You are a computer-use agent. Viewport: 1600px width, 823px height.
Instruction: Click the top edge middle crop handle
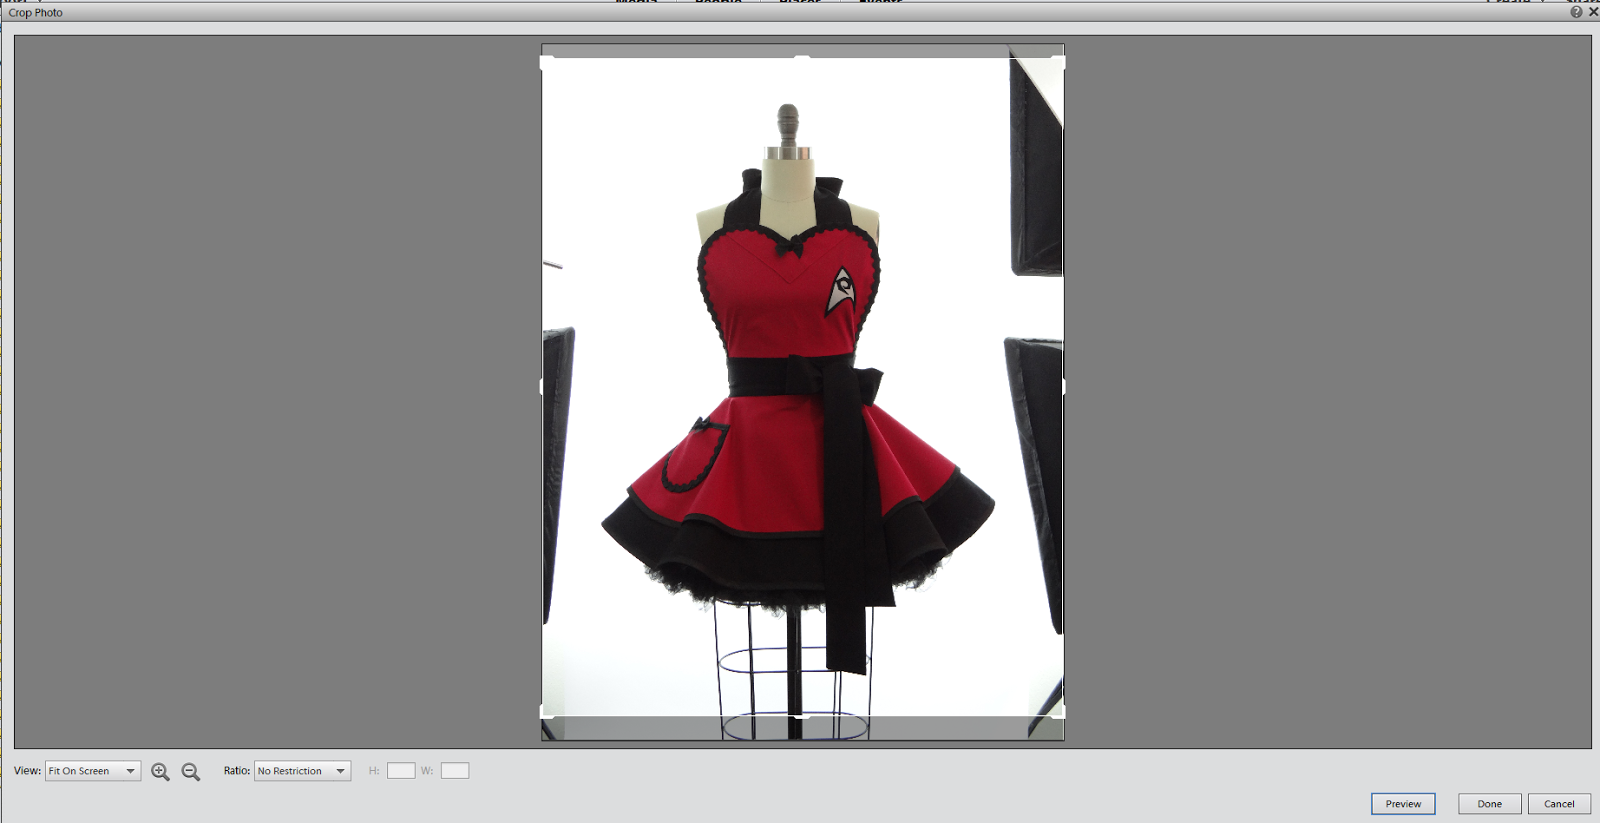802,58
